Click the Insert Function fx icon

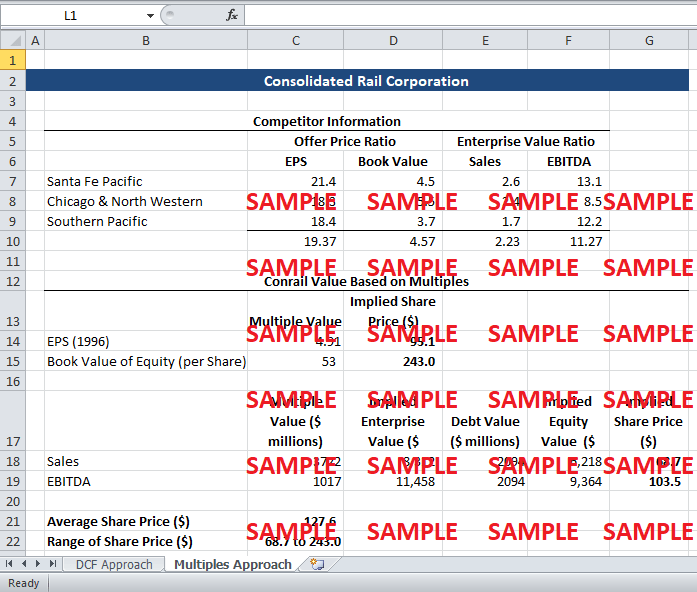[232, 16]
